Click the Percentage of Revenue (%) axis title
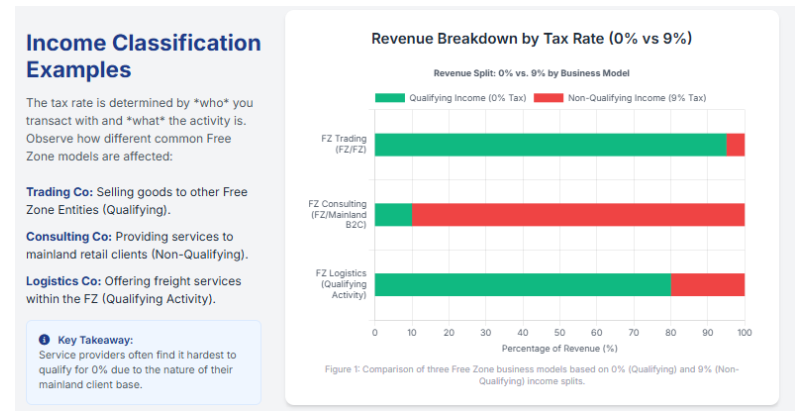800x415 pixels. pos(559,347)
